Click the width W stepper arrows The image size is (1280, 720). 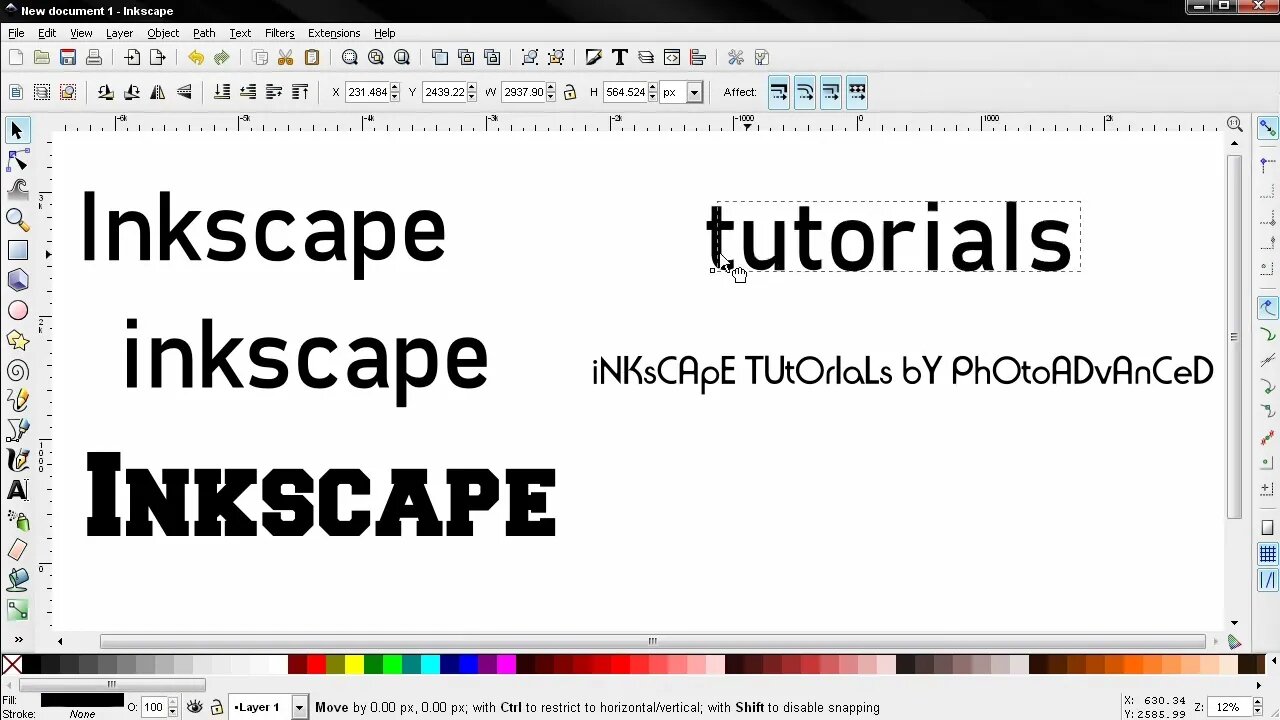tap(551, 92)
